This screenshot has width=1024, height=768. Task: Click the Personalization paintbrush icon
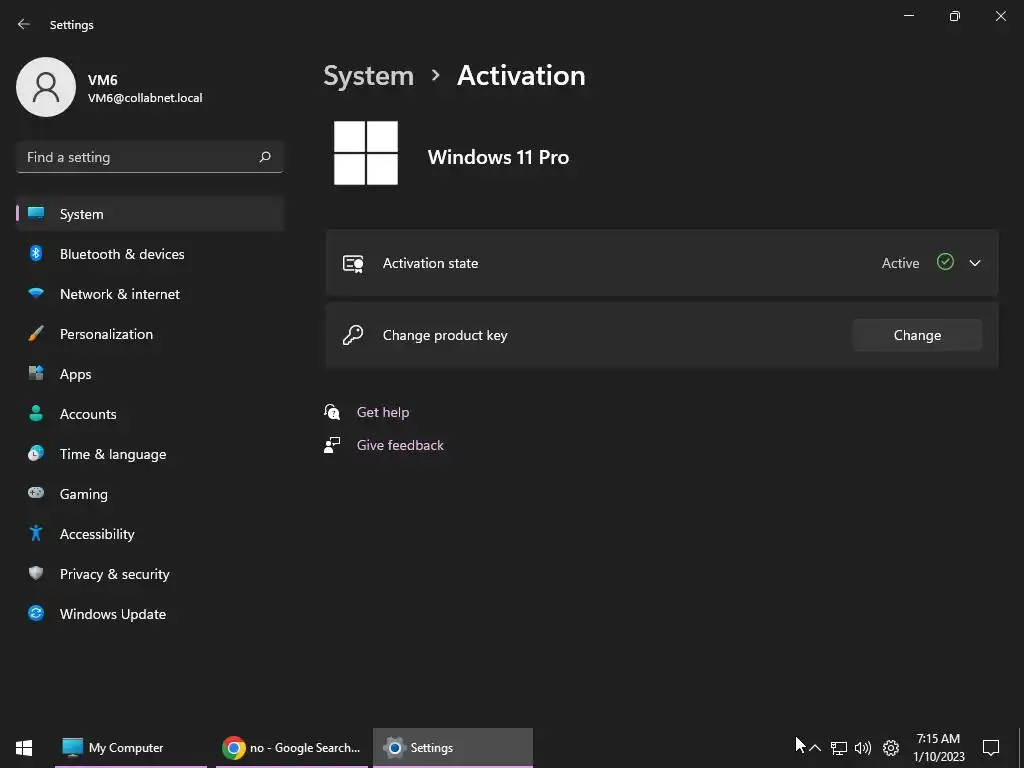tap(36, 334)
